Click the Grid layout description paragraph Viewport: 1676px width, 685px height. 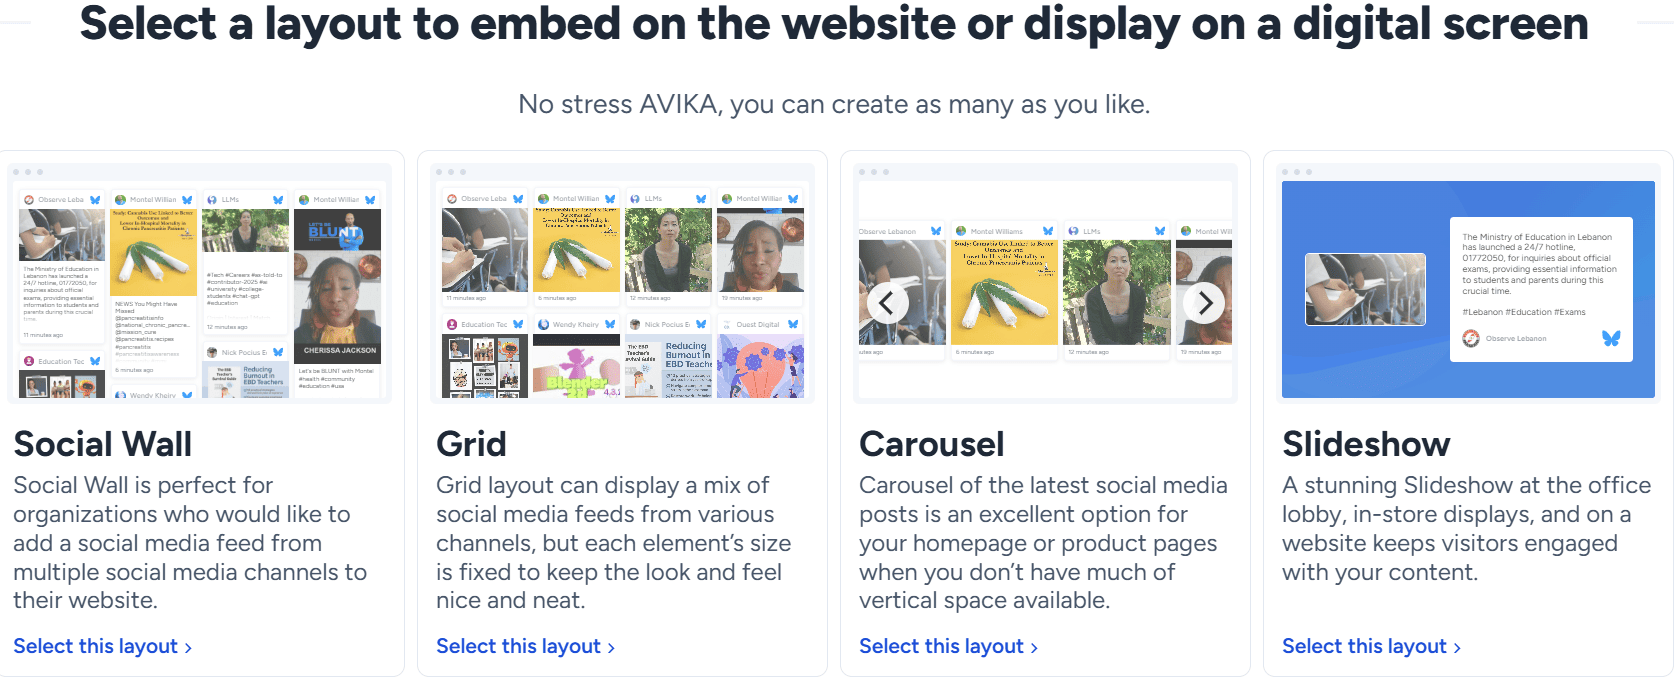(613, 543)
